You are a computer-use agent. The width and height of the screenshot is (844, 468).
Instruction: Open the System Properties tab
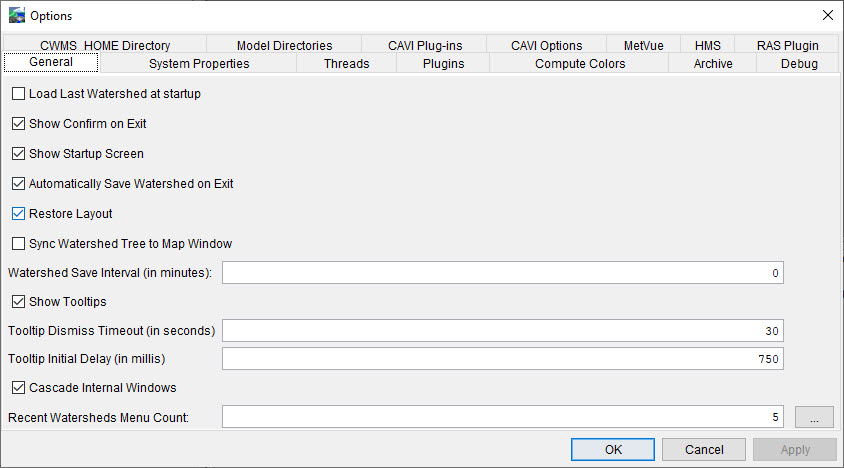[x=199, y=64]
